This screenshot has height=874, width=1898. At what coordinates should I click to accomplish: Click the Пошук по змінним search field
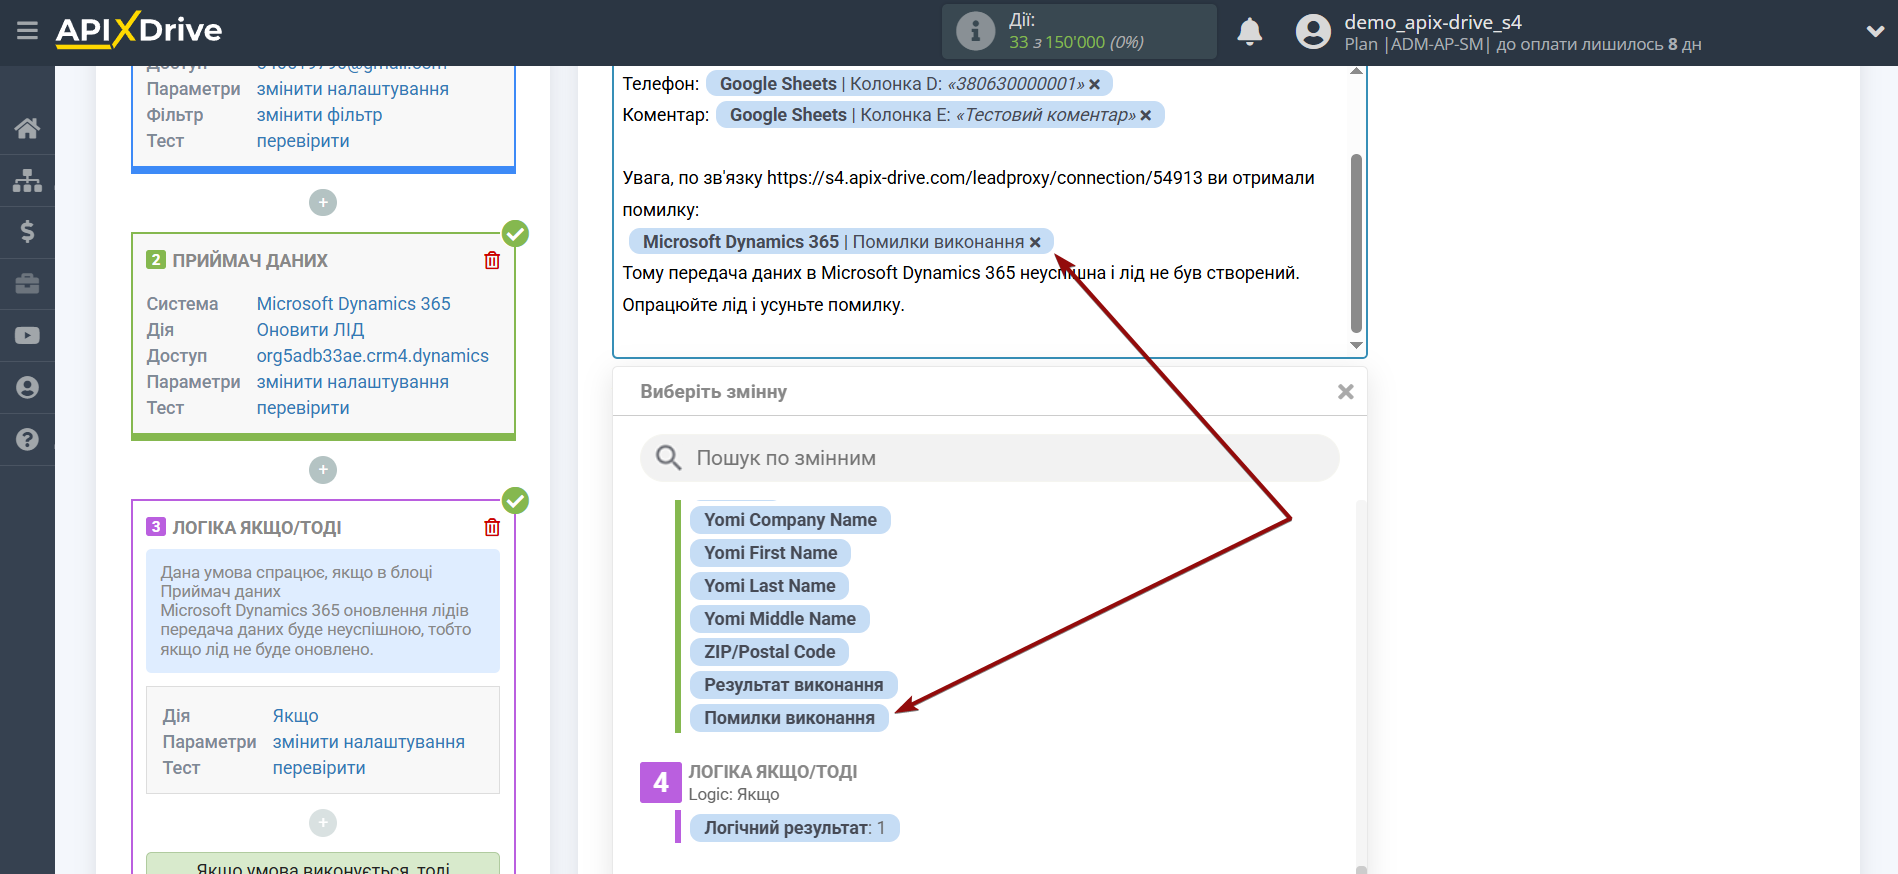[989, 458]
